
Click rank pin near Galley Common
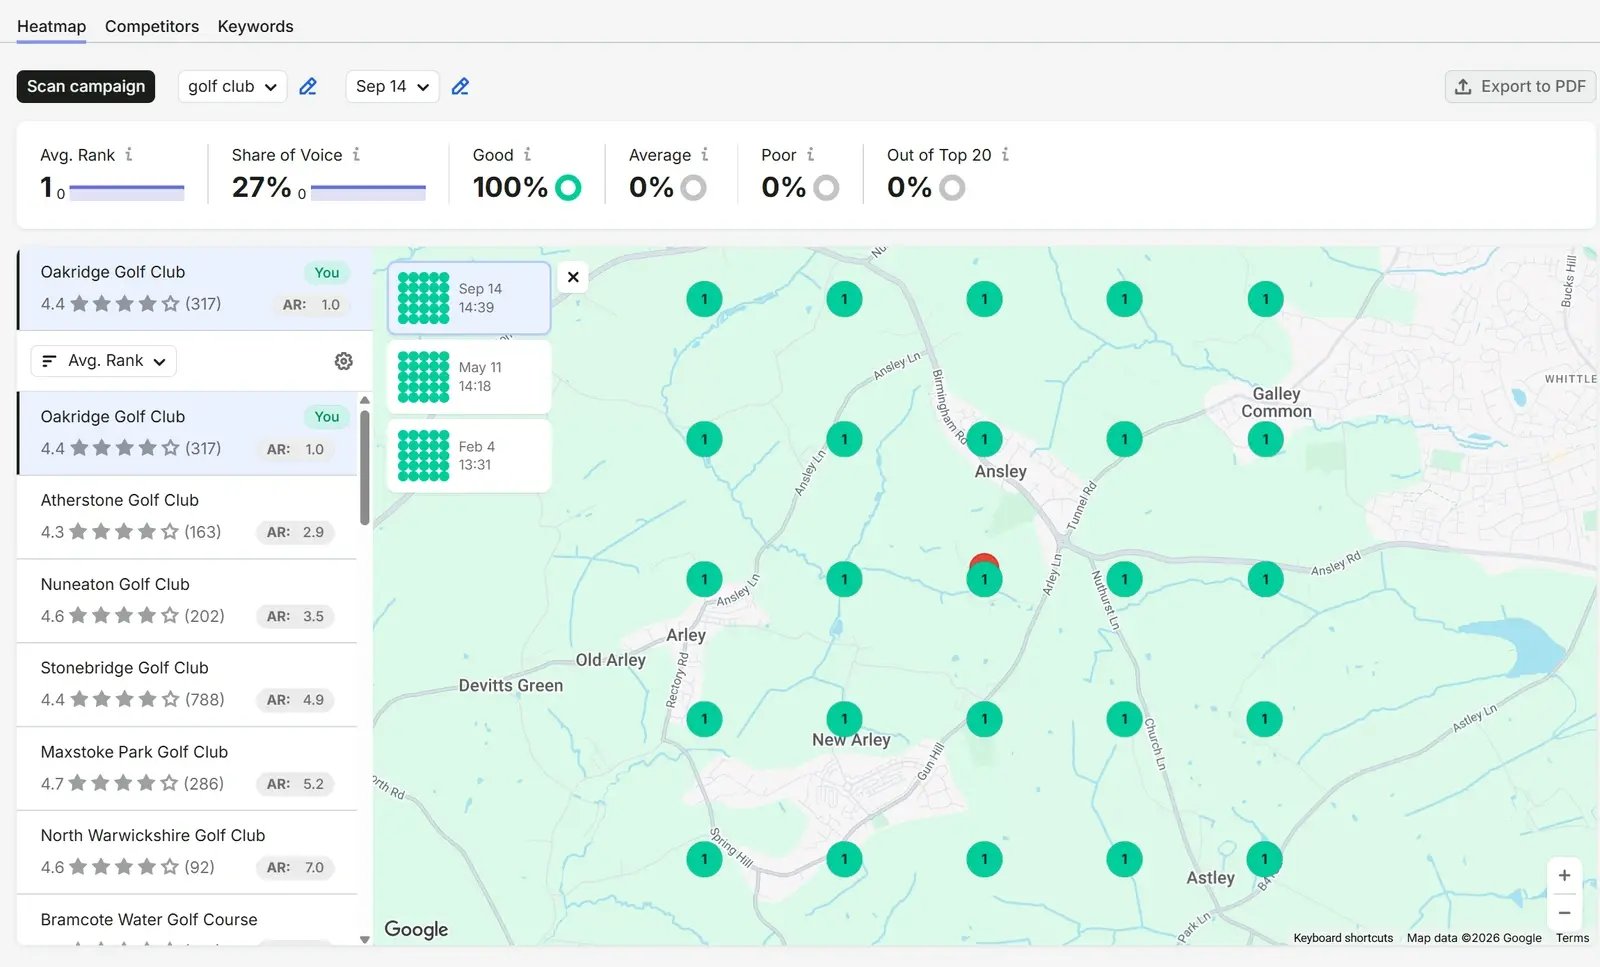1265,439
